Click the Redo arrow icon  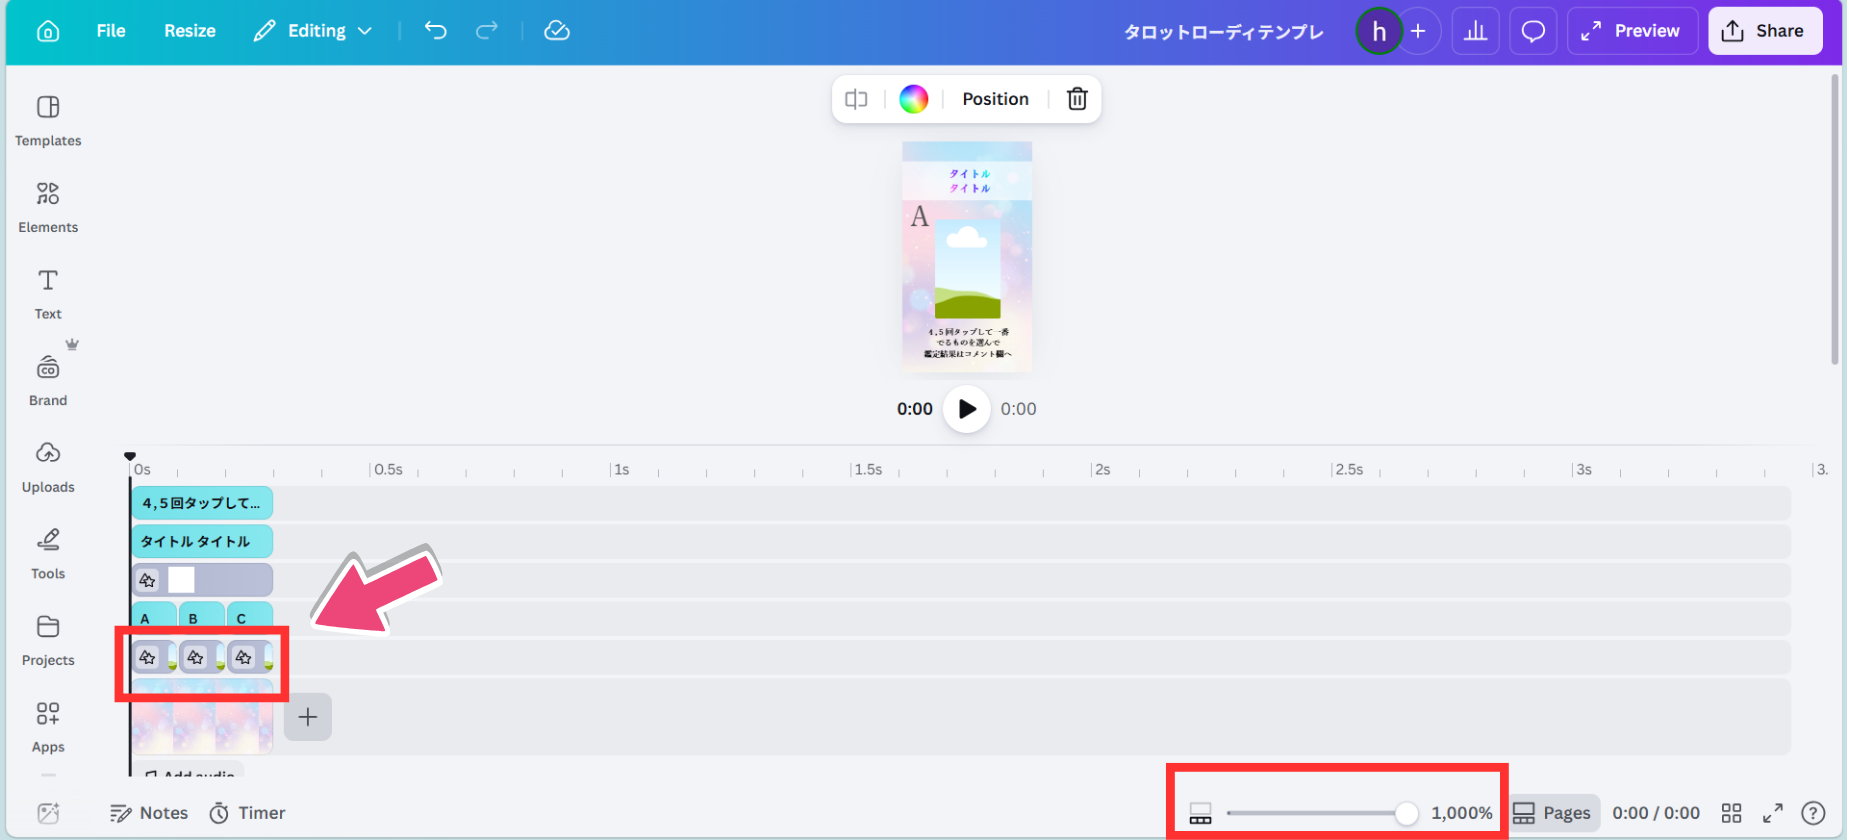pos(487,31)
